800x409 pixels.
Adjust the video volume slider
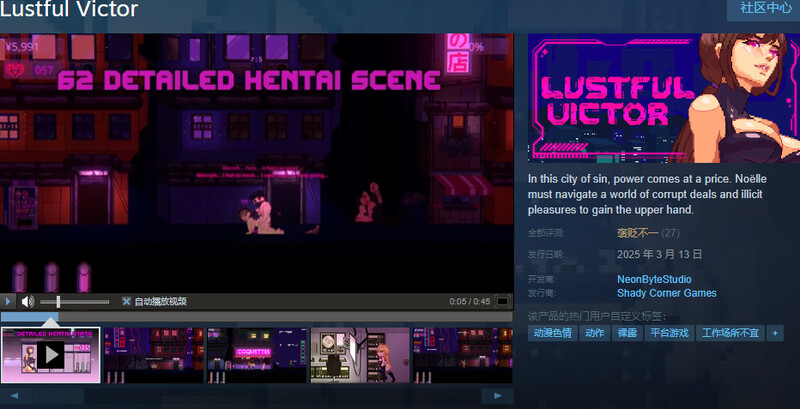coord(75,301)
